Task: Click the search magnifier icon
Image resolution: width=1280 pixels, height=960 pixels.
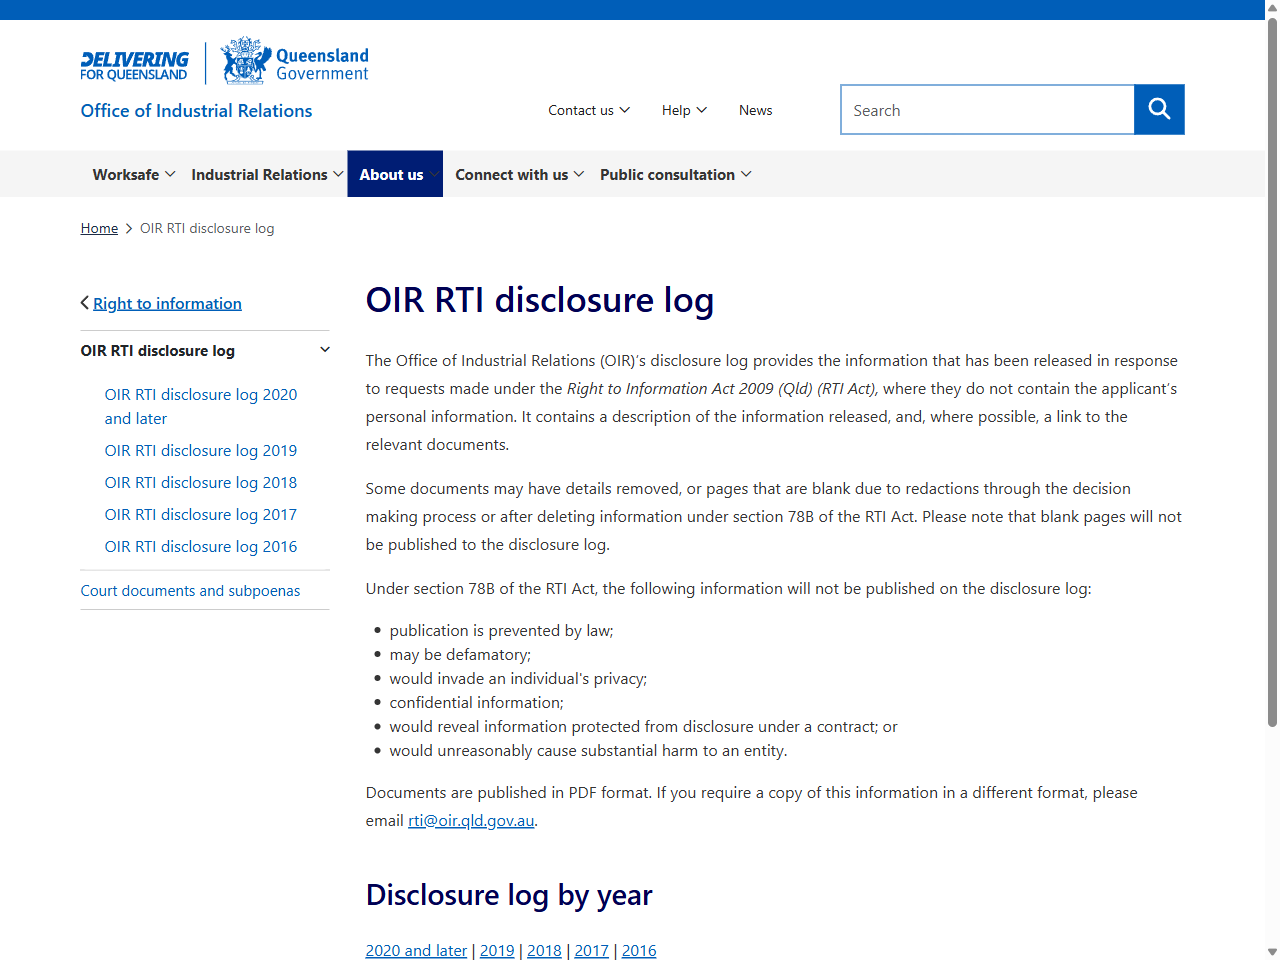Action: [x=1158, y=109]
